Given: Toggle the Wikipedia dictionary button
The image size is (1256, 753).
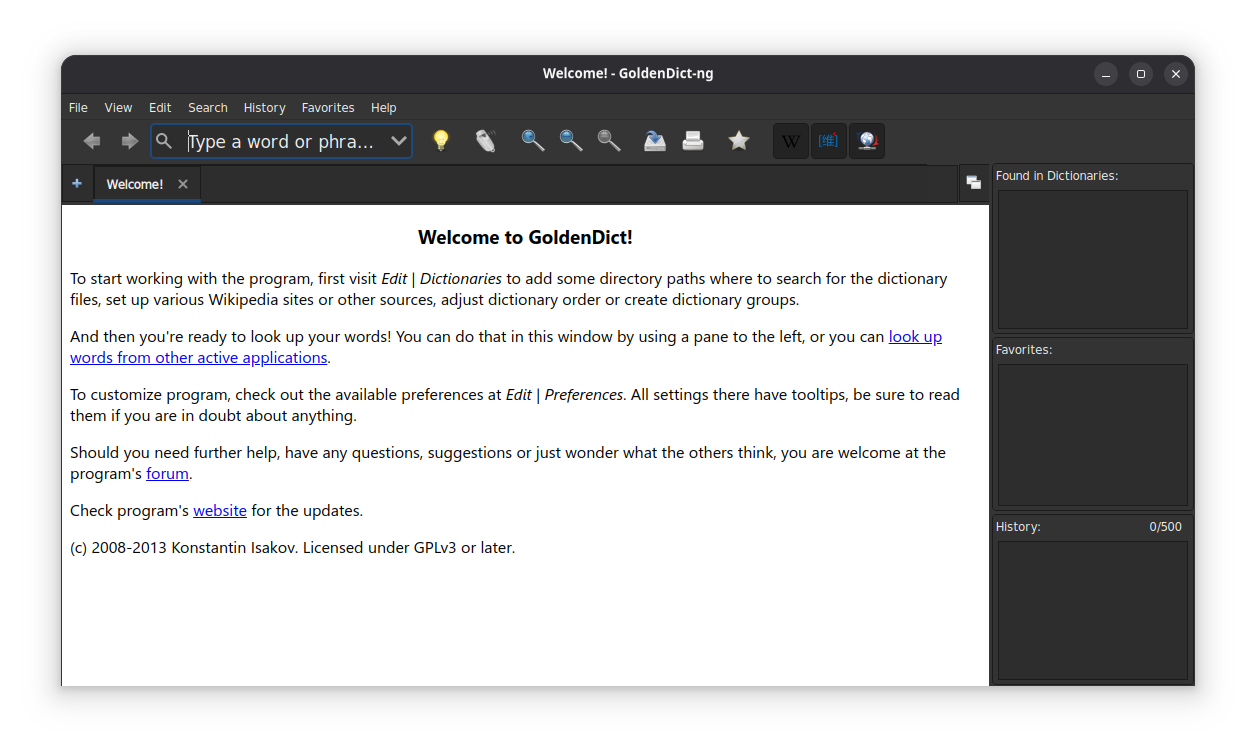Looking at the screenshot, I should 790,141.
